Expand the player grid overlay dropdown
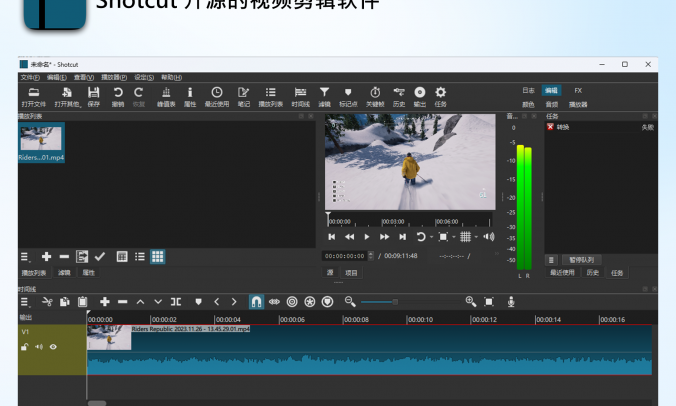Screen dimensions: 676x406 [476, 237]
